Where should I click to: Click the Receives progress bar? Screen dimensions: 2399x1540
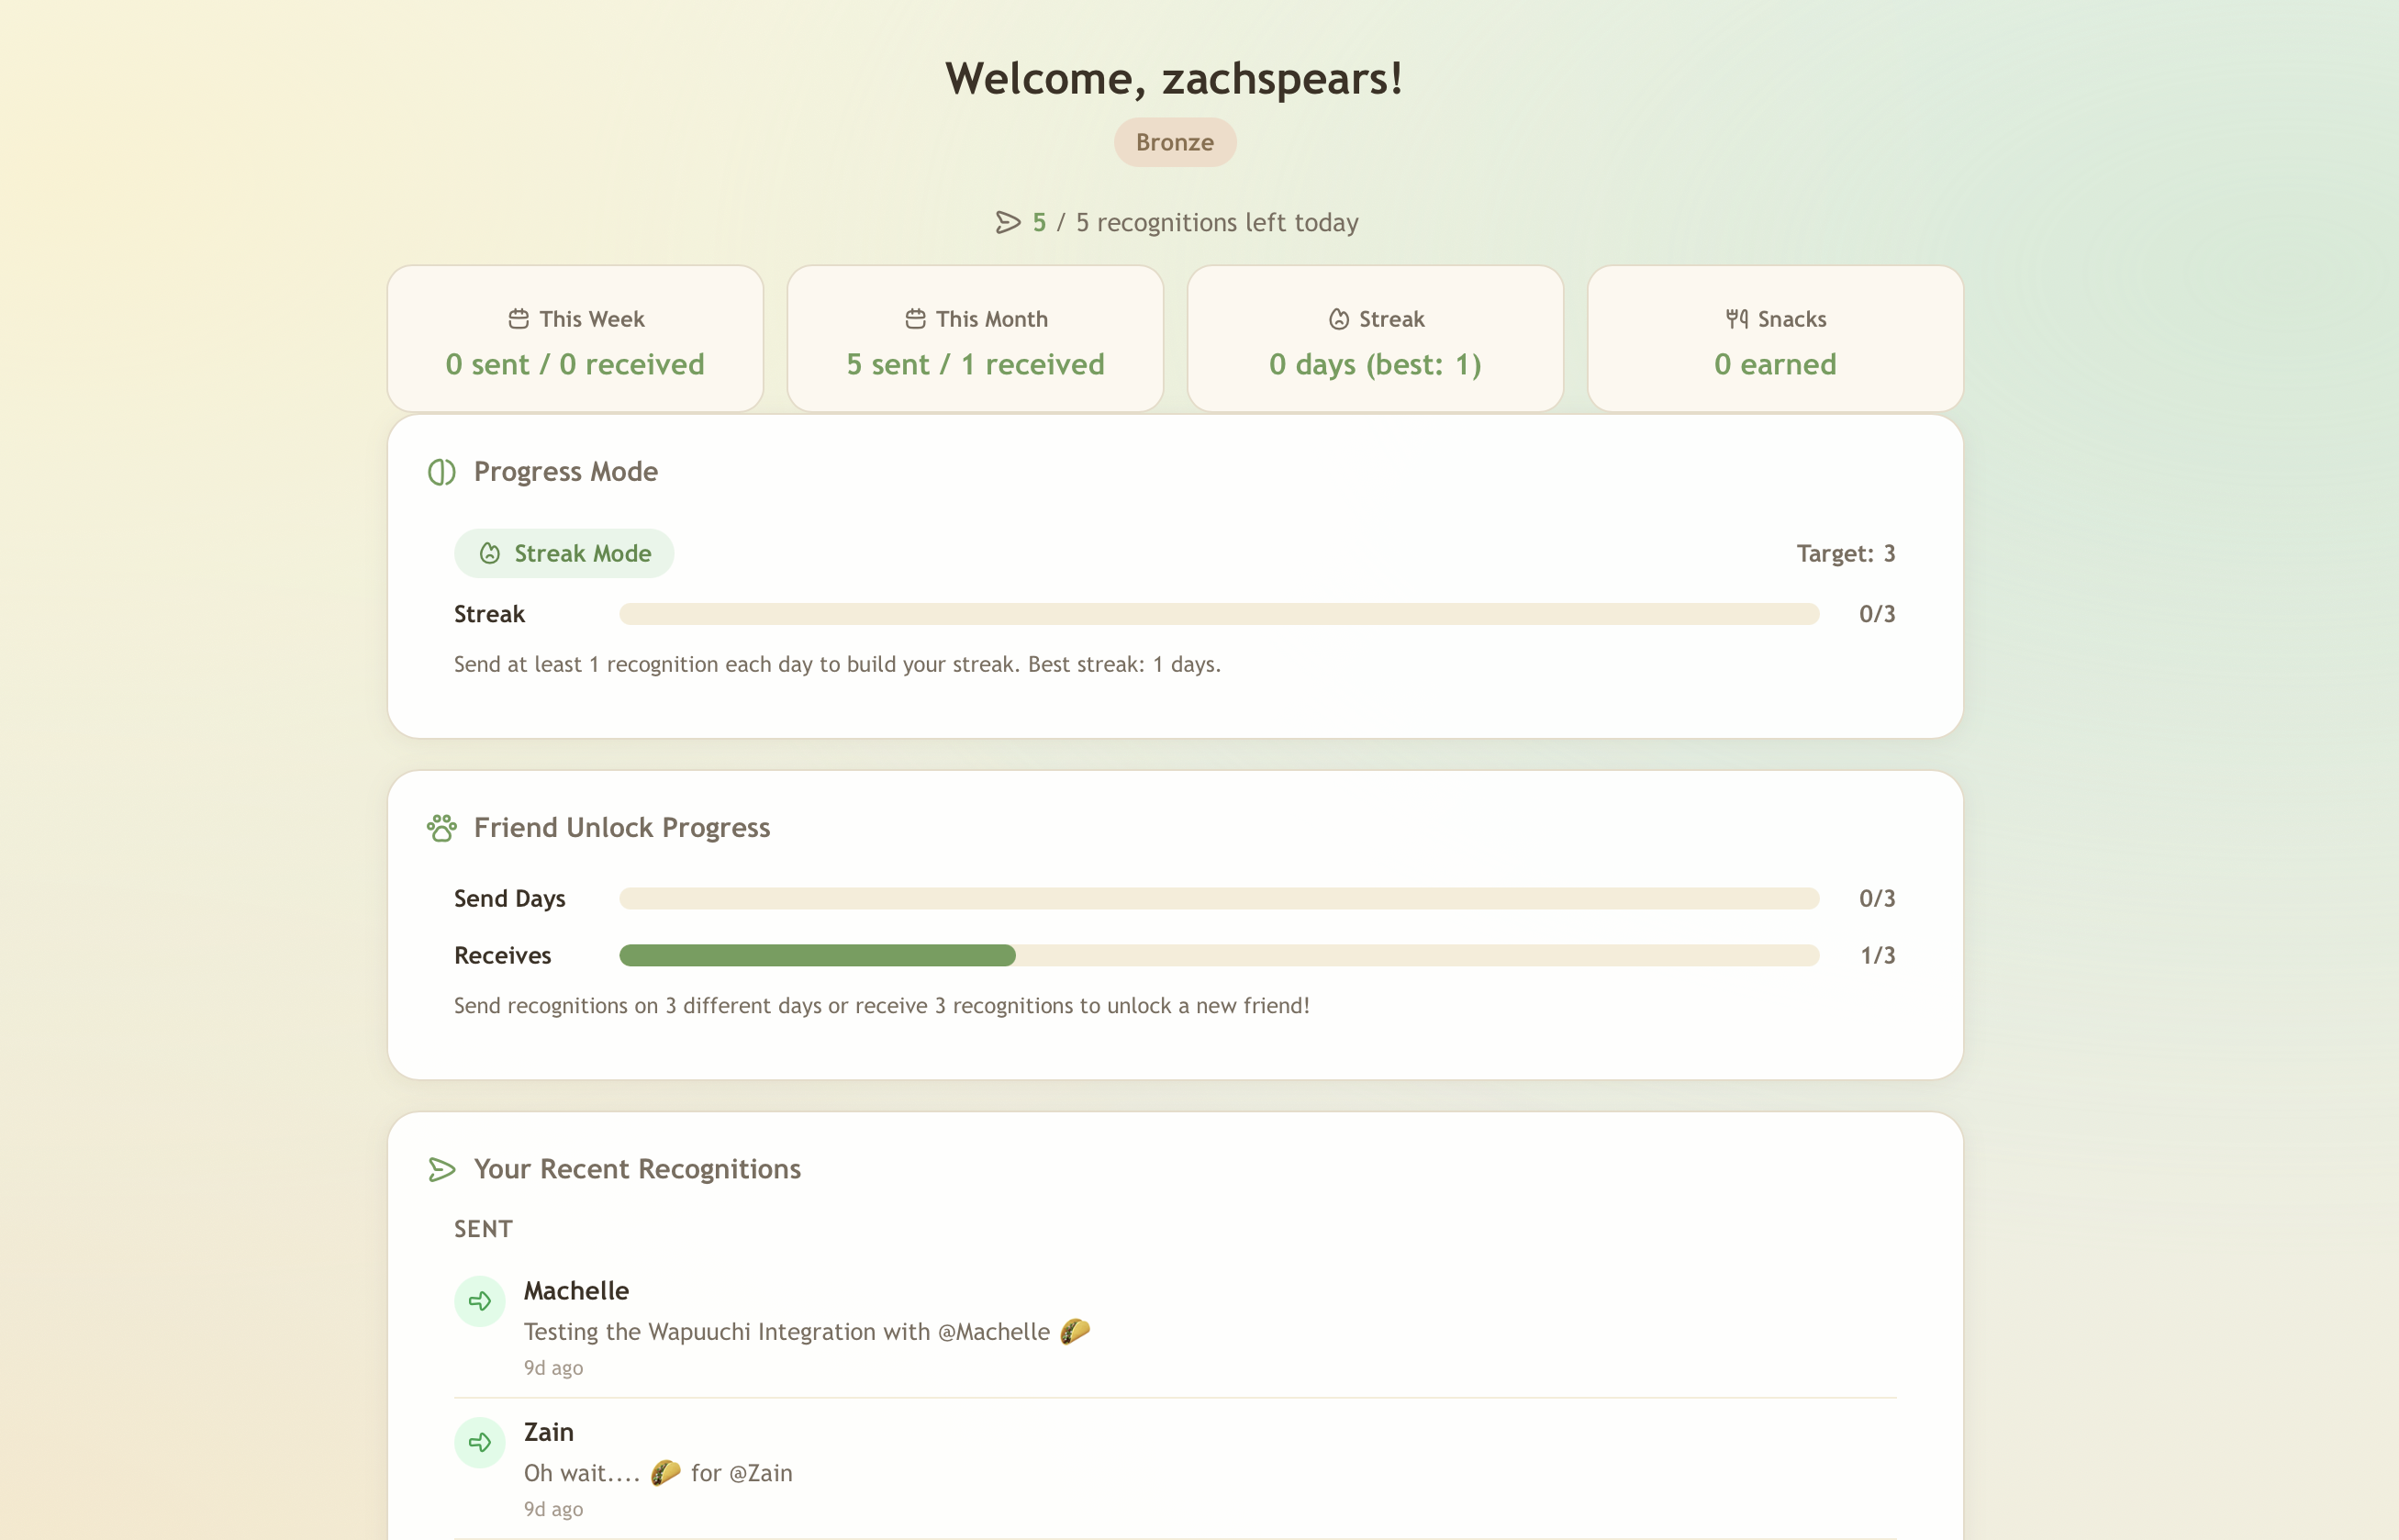pos(1218,955)
